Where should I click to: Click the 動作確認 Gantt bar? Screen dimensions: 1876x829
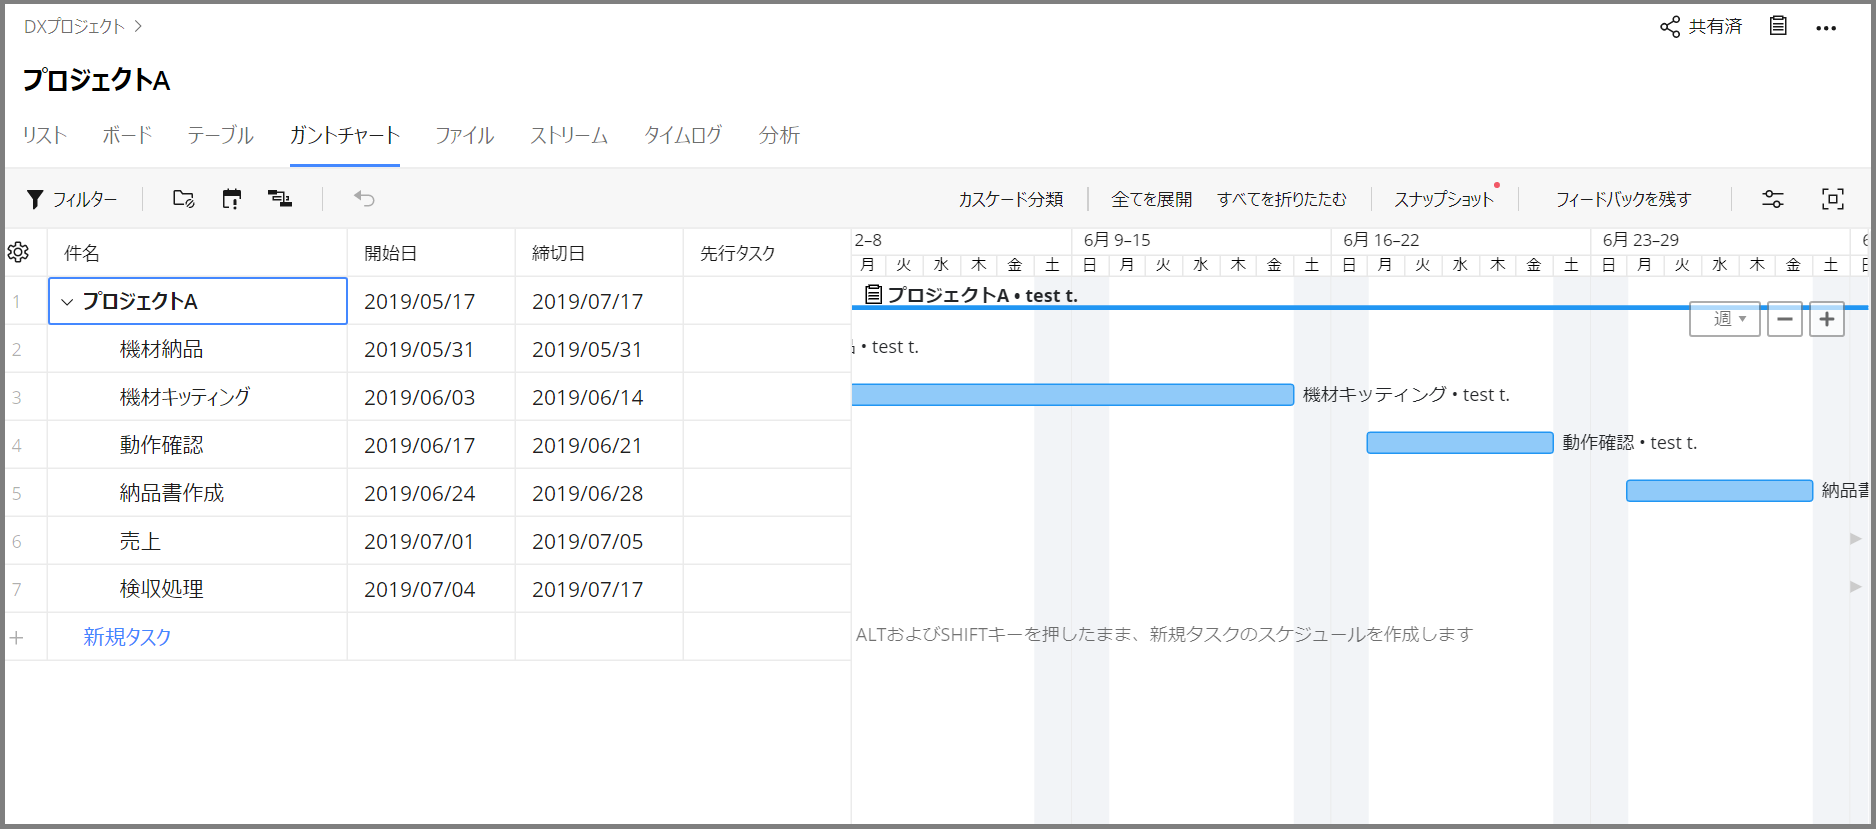(x=1460, y=443)
